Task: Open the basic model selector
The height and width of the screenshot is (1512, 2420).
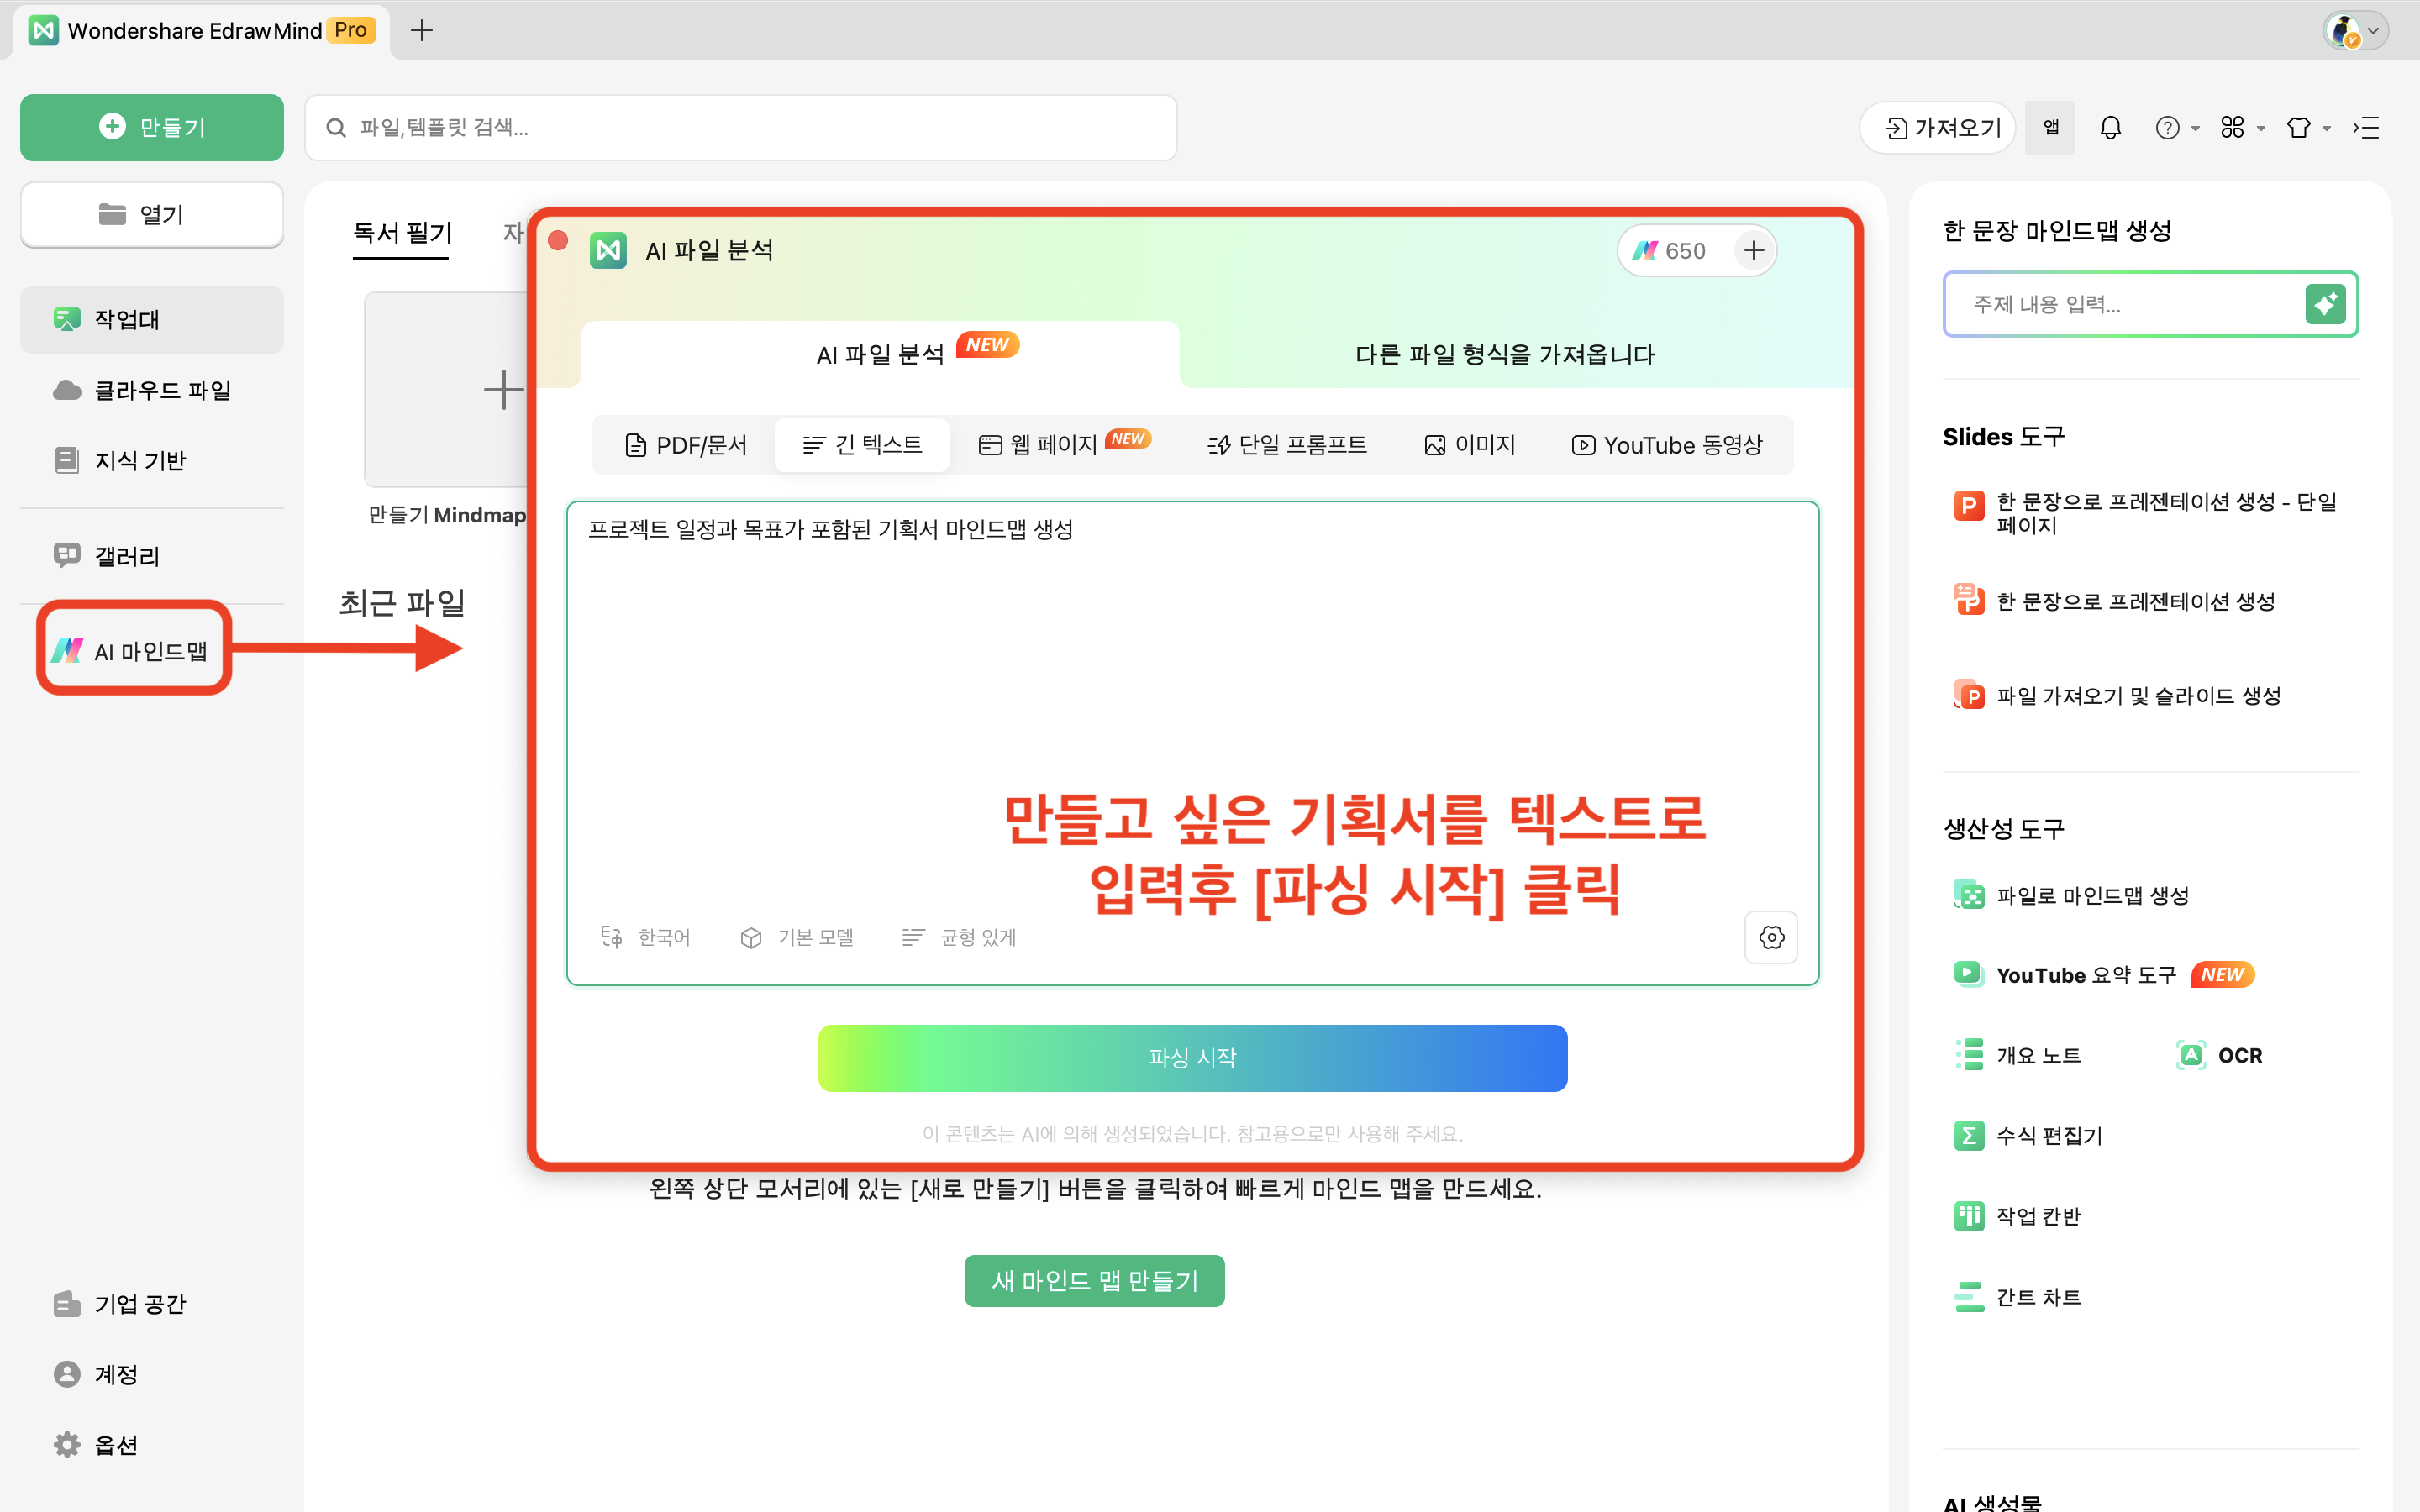Action: (x=797, y=937)
